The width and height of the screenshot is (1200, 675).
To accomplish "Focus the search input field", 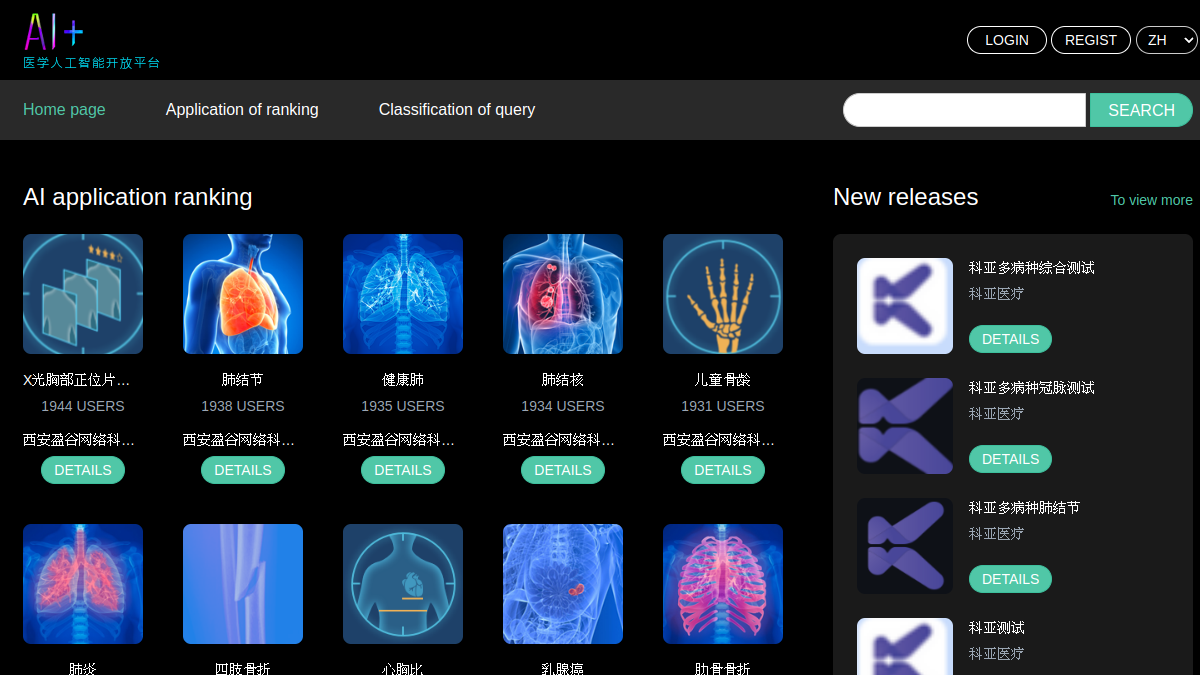I will coord(964,110).
